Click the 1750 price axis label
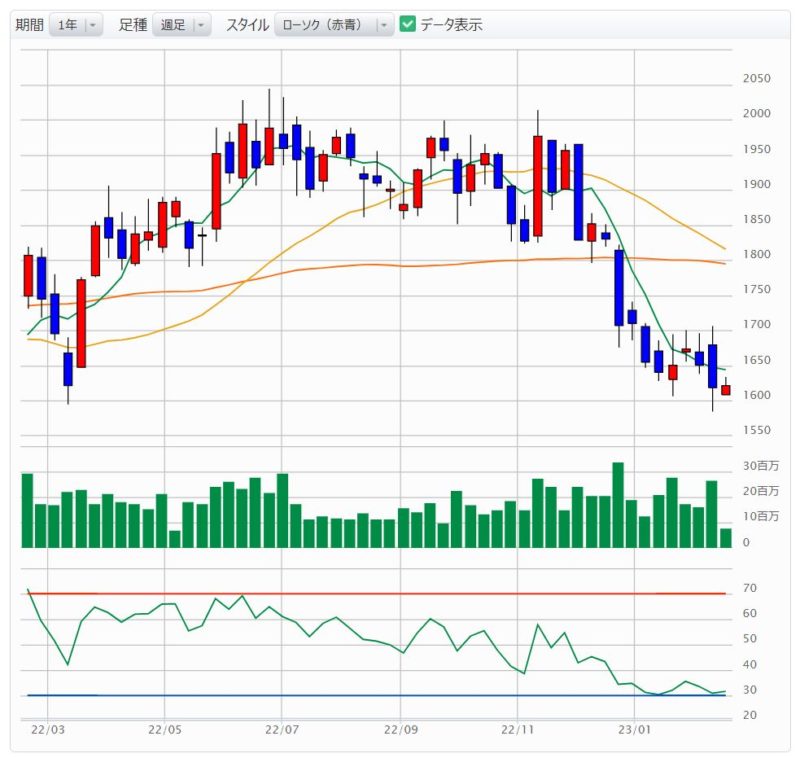 point(757,289)
